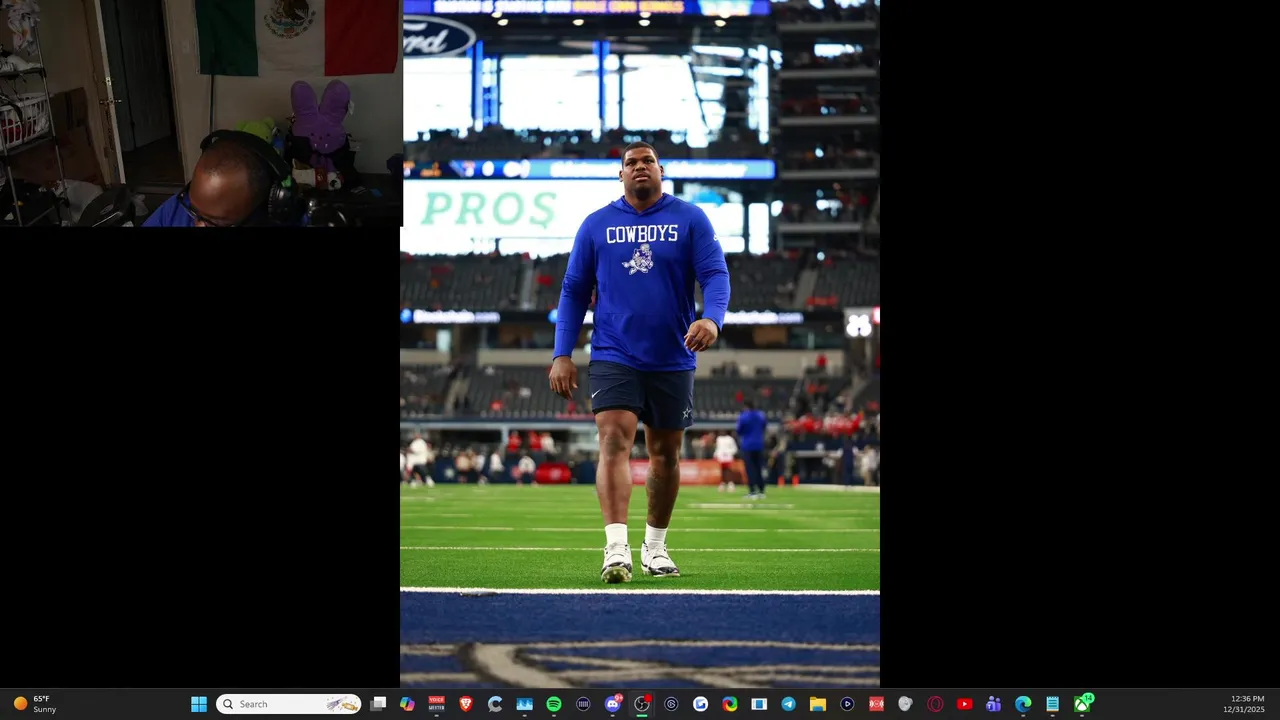Open the white window app icon
This screenshot has width=1280, height=720.
759,704
